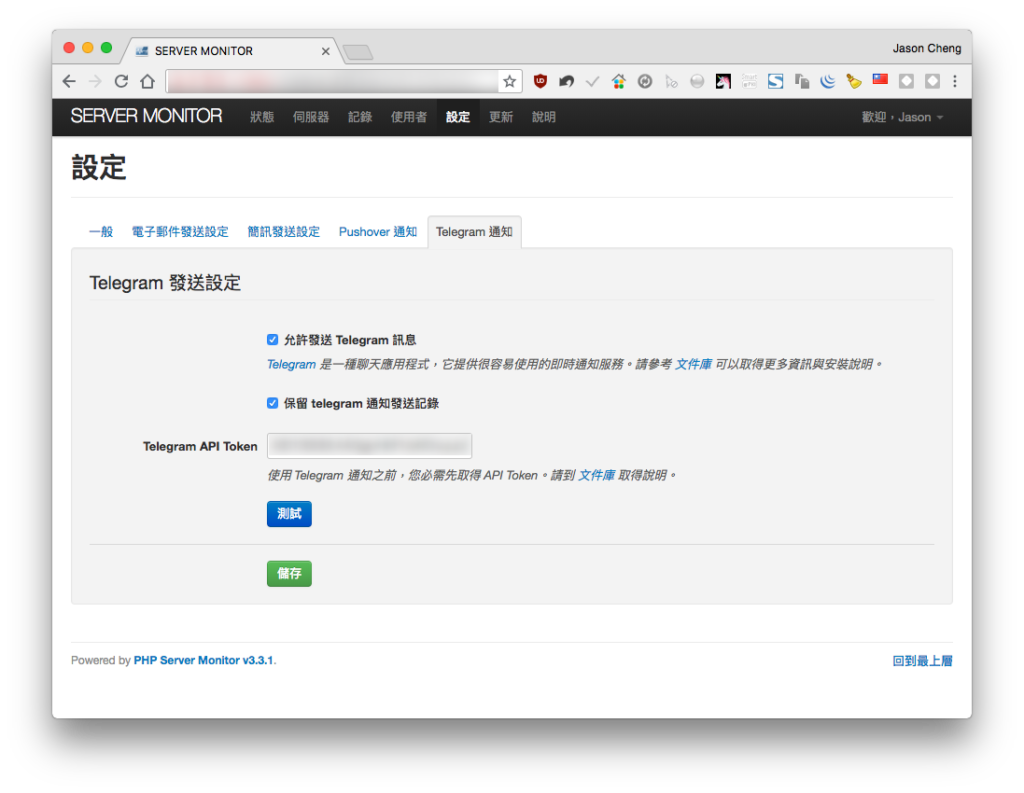Toggle the 允許發送 Telegram 訊息 checkbox
This screenshot has height=793, width=1024.
pyautogui.click(x=272, y=340)
